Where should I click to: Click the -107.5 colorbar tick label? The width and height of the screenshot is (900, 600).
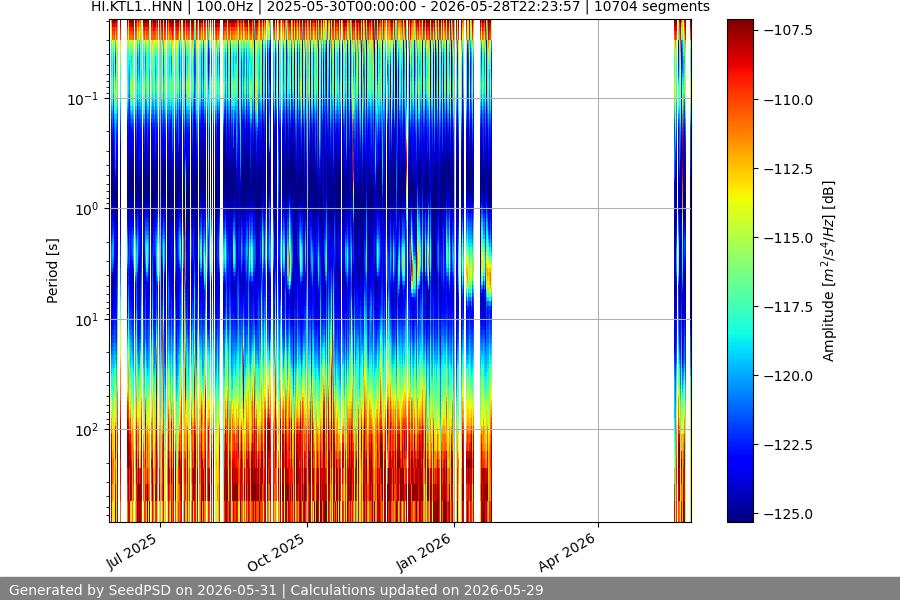click(789, 30)
